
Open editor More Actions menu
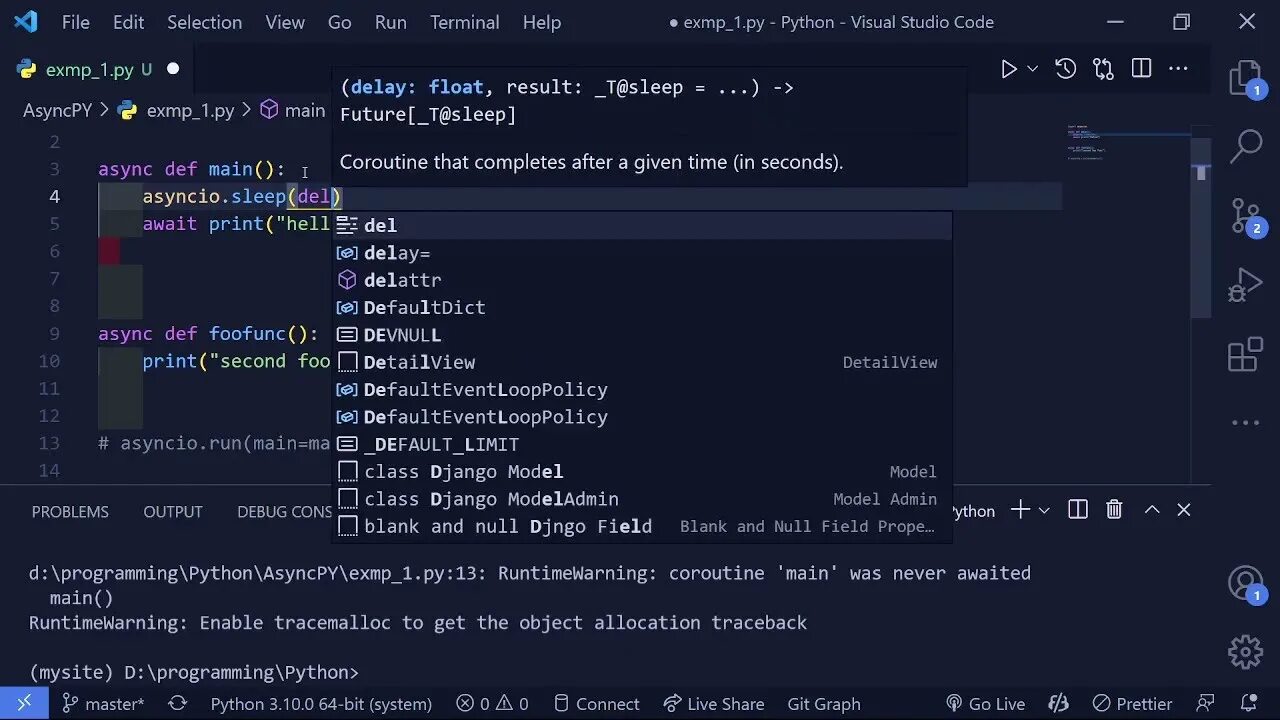tap(1178, 69)
